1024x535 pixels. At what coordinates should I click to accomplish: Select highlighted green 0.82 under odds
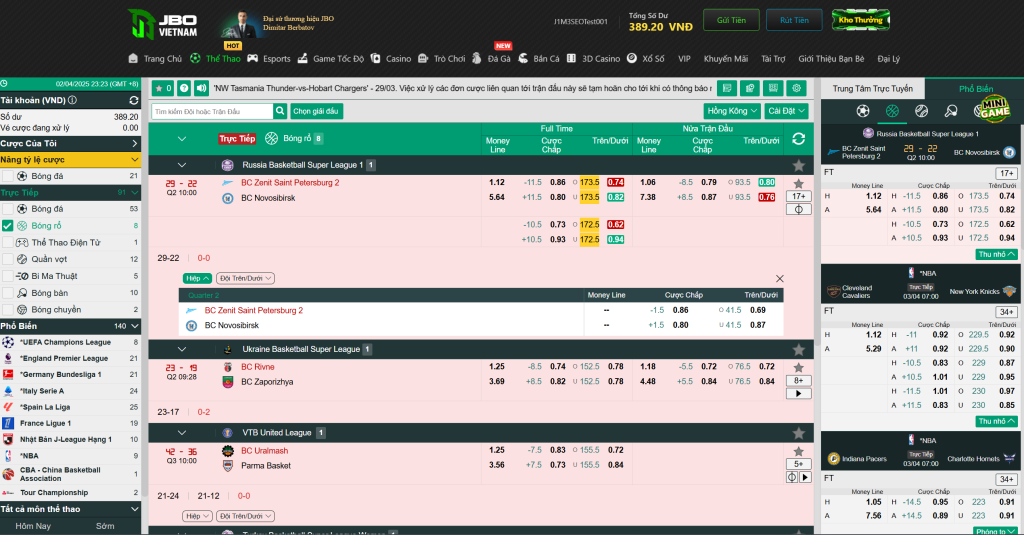pyautogui.click(x=615, y=197)
